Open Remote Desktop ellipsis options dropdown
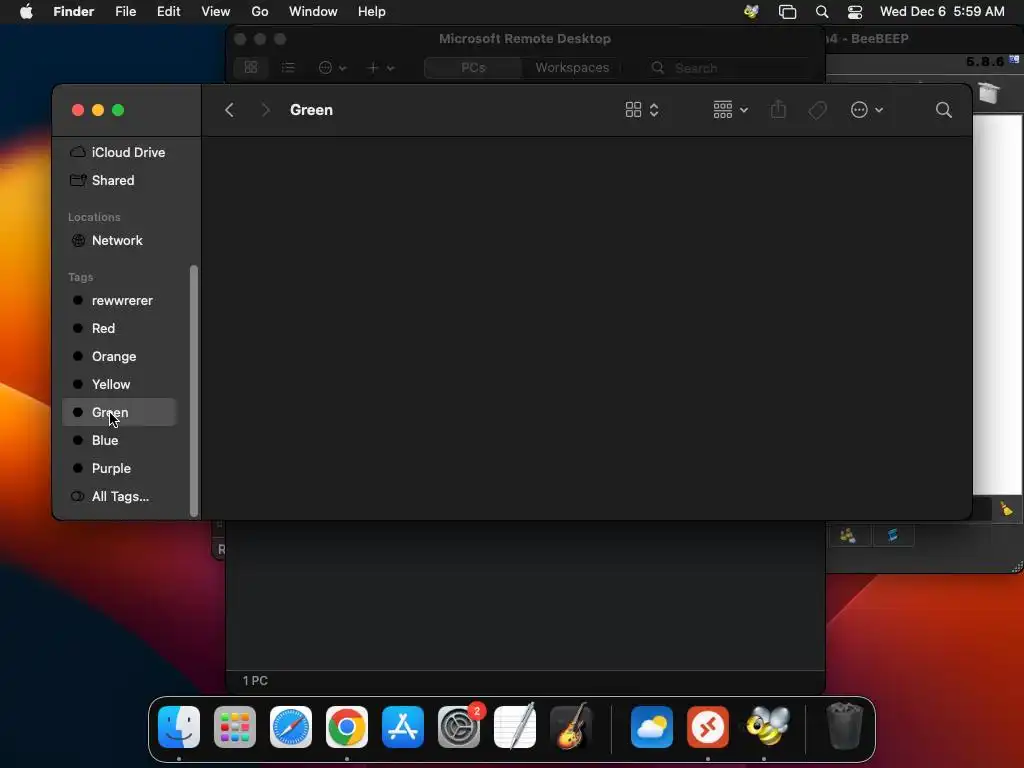The image size is (1024, 768). (332, 67)
